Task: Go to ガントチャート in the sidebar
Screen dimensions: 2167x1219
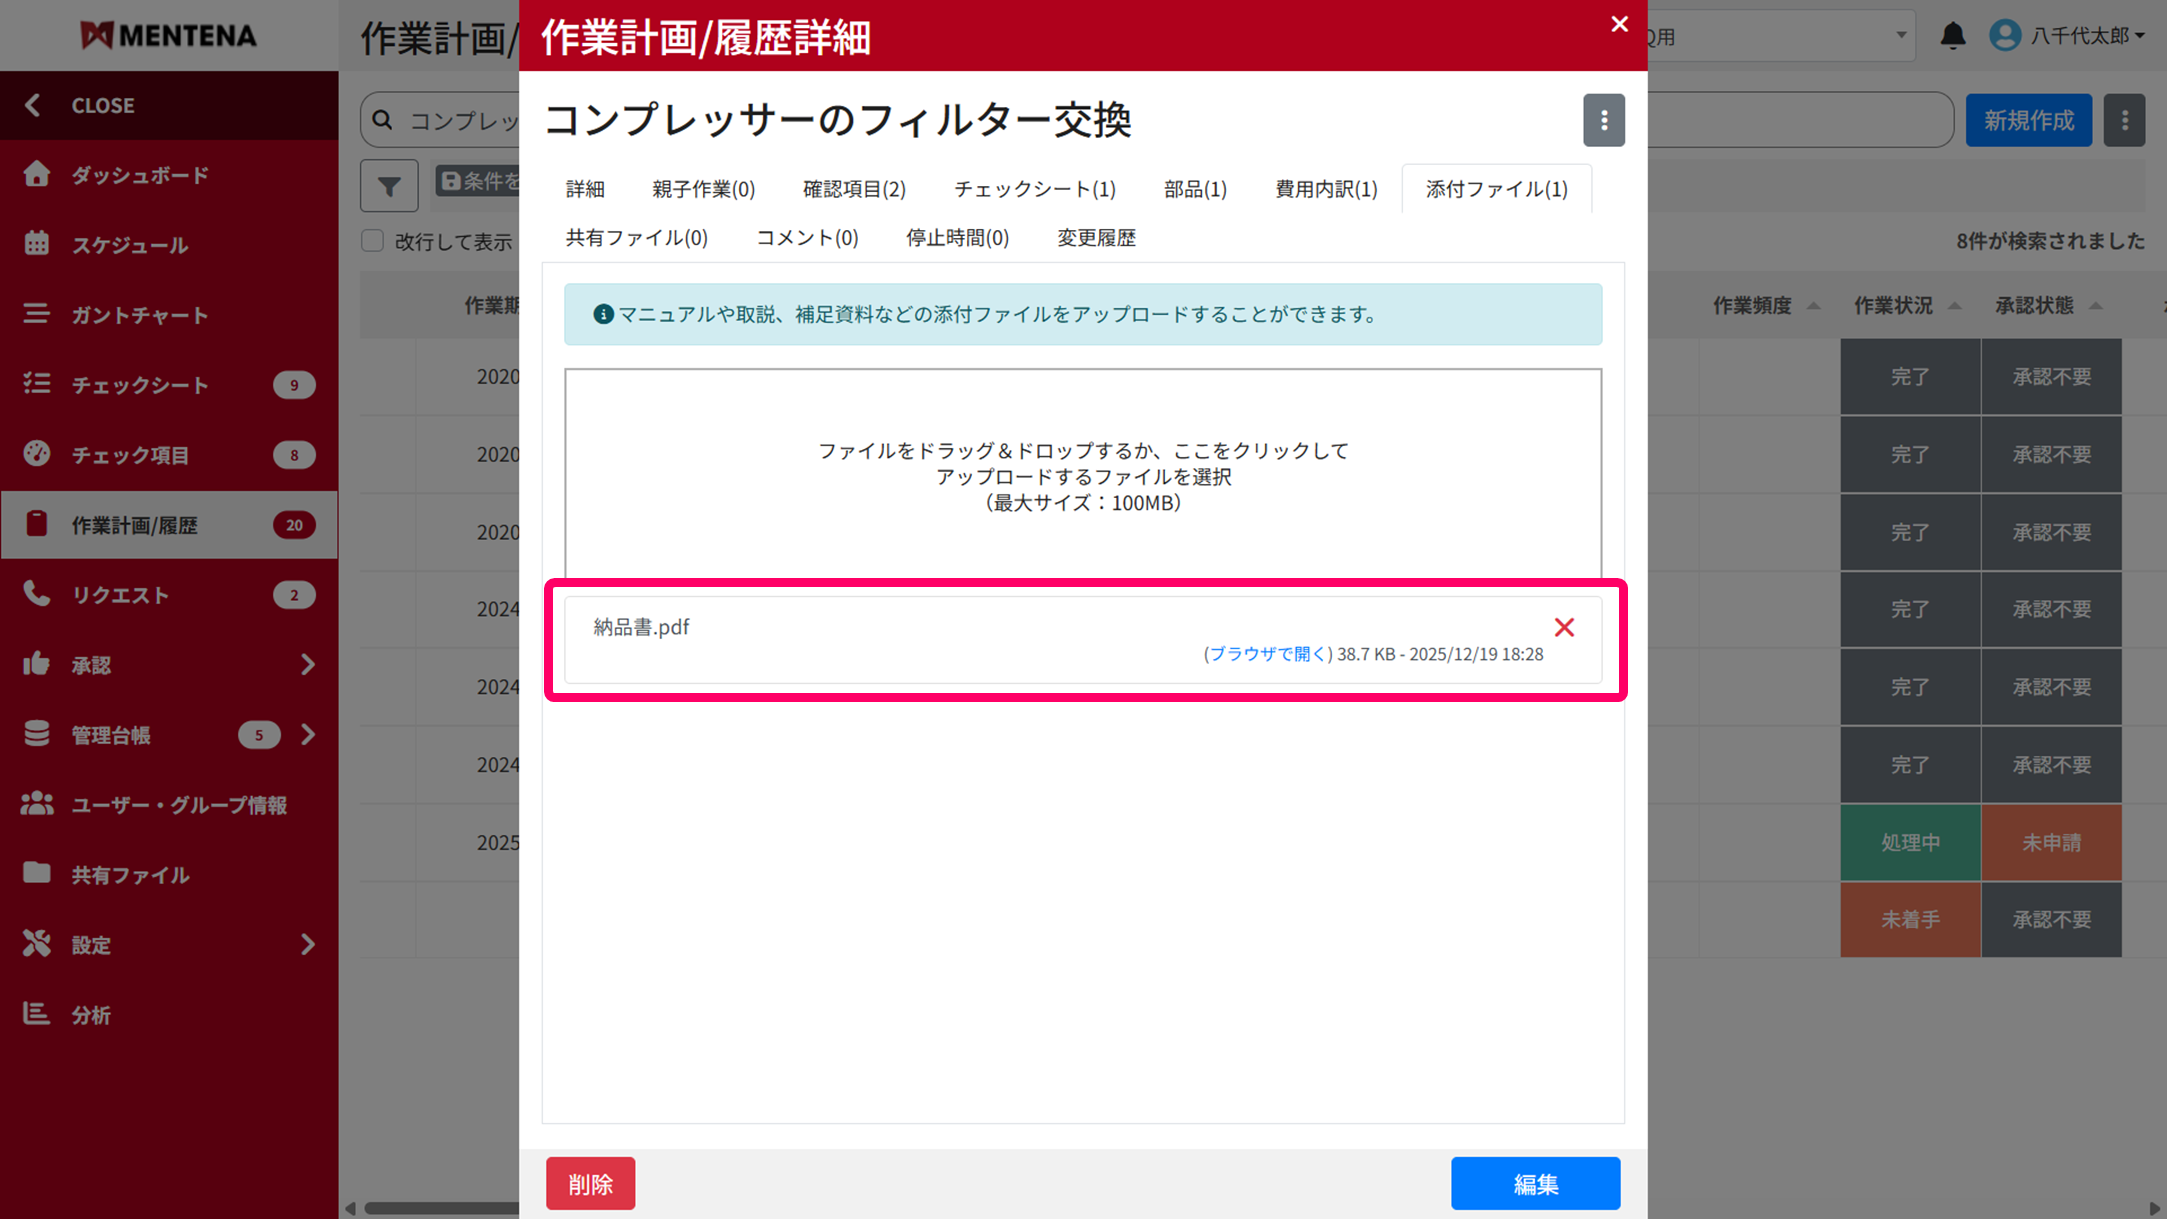Action: pyautogui.click(x=37, y=314)
